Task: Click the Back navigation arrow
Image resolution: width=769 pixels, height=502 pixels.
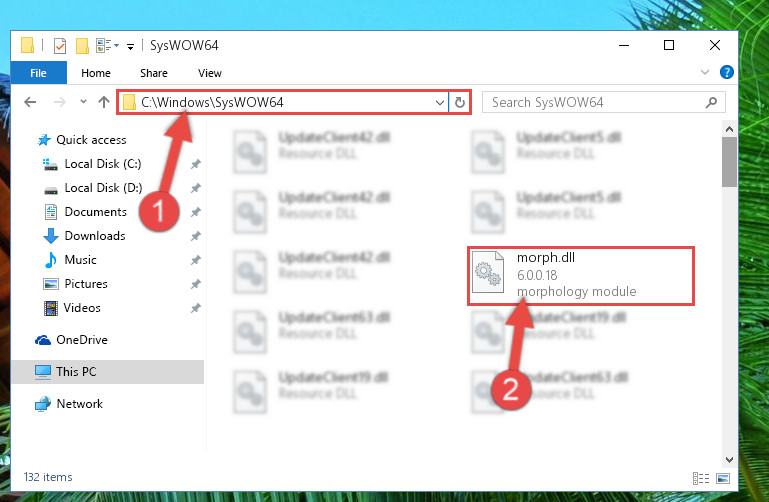Action: 30,102
